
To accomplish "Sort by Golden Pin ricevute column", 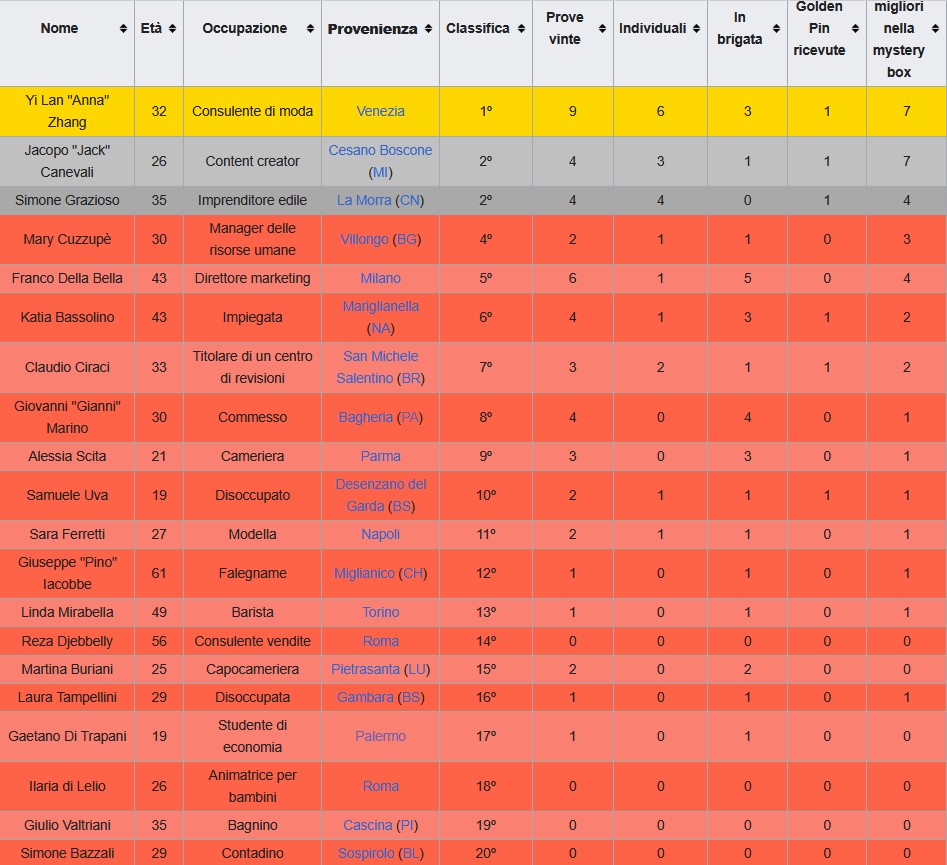I will (856, 28).
